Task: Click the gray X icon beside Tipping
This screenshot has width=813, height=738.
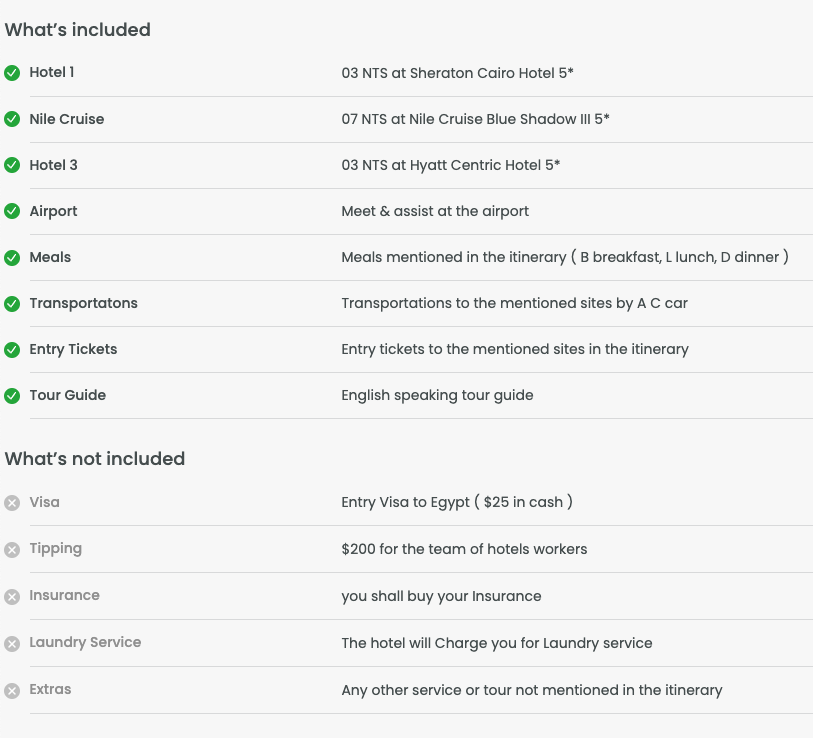Action: click(x=12, y=549)
